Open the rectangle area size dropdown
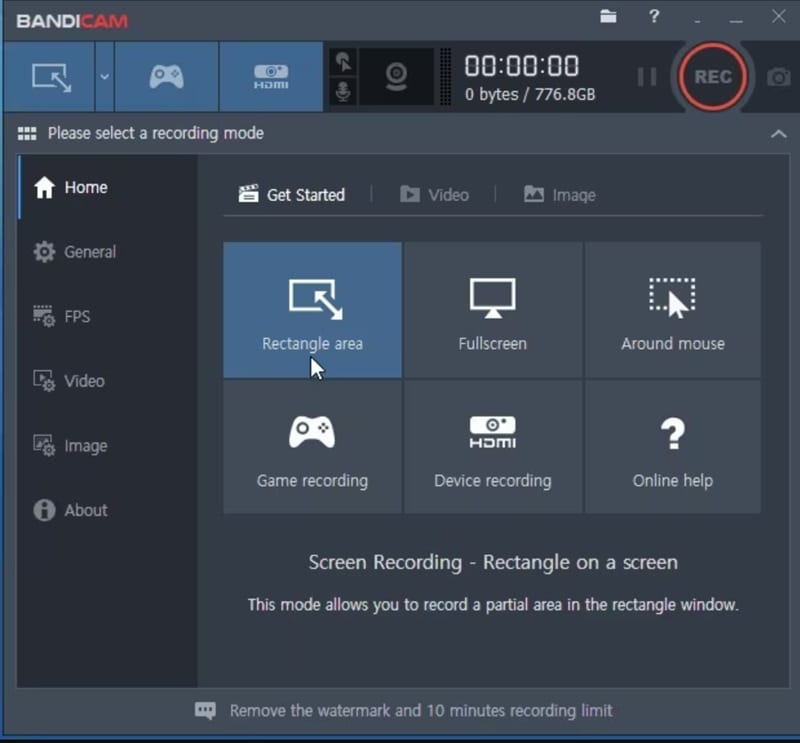The width and height of the screenshot is (800, 743). pyautogui.click(x=103, y=76)
